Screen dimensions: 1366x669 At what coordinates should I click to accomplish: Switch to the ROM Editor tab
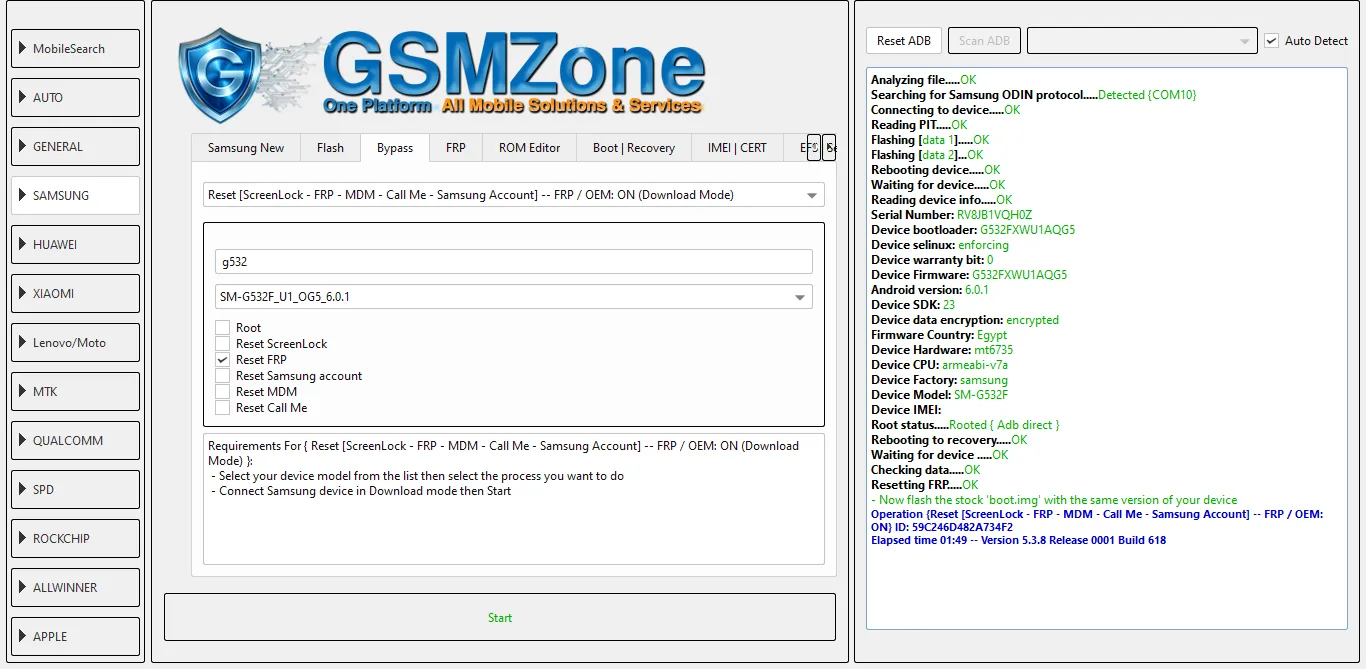pyautogui.click(x=529, y=148)
